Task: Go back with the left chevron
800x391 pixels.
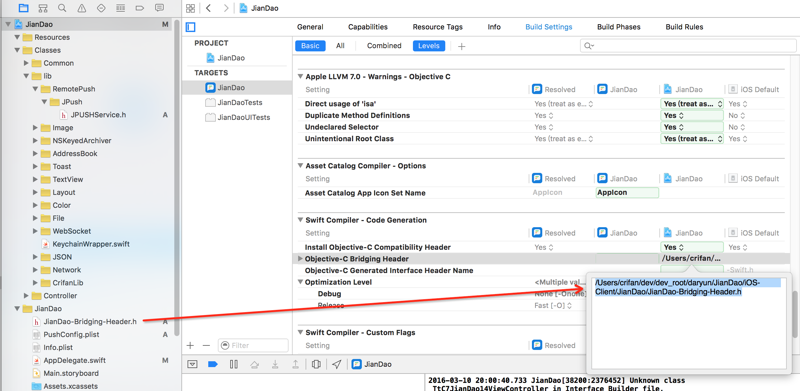Action: [208, 8]
